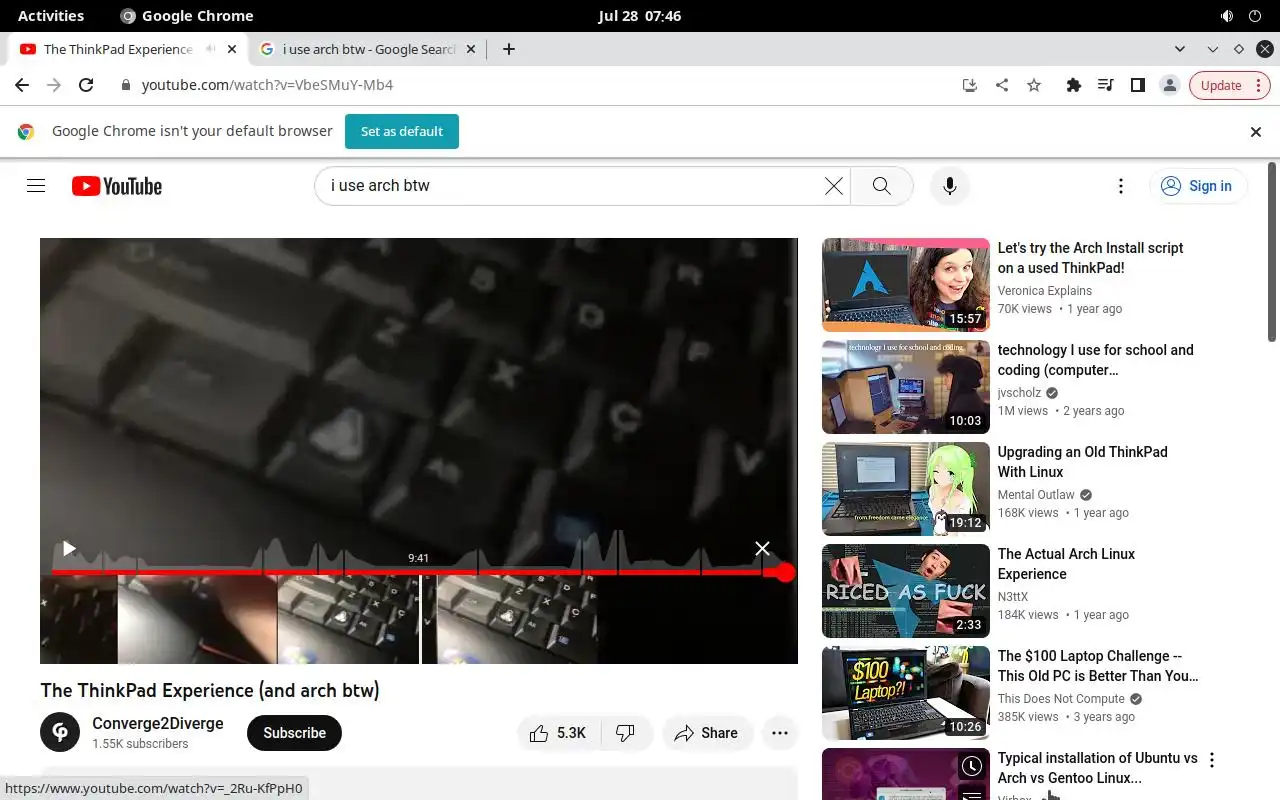Open more actions menu under video
This screenshot has width=1280, height=800.
(x=780, y=733)
